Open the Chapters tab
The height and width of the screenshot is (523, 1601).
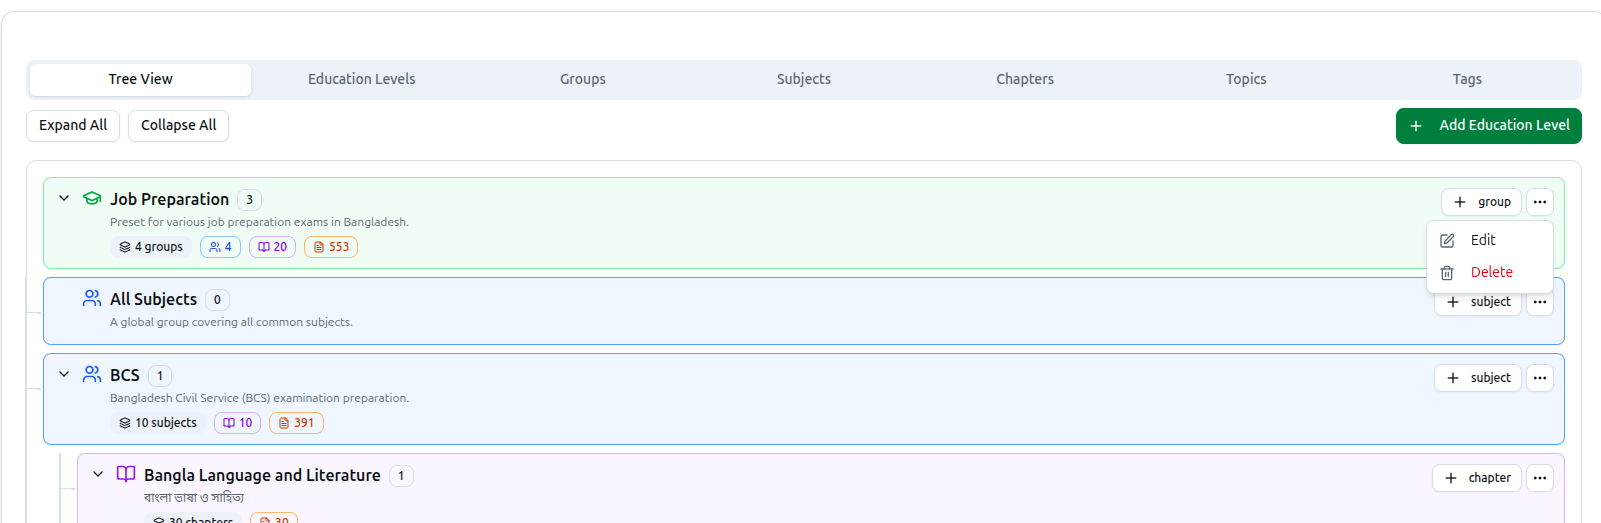(1025, 79)
